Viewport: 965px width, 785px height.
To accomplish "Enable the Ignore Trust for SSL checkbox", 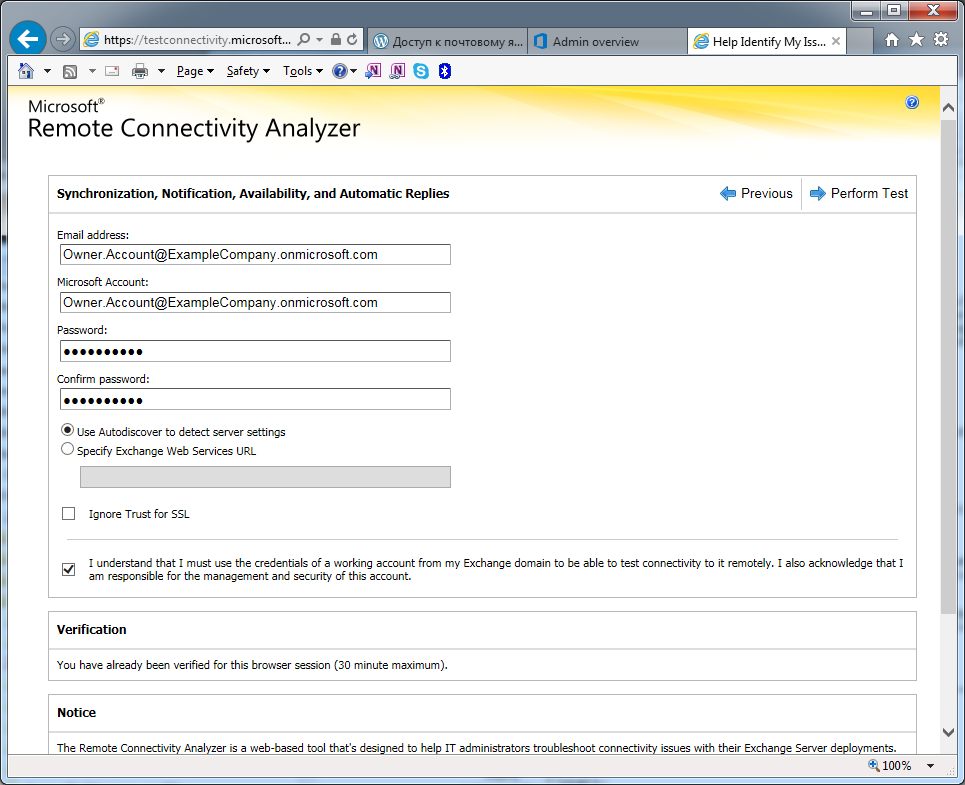I will (69, 514).
